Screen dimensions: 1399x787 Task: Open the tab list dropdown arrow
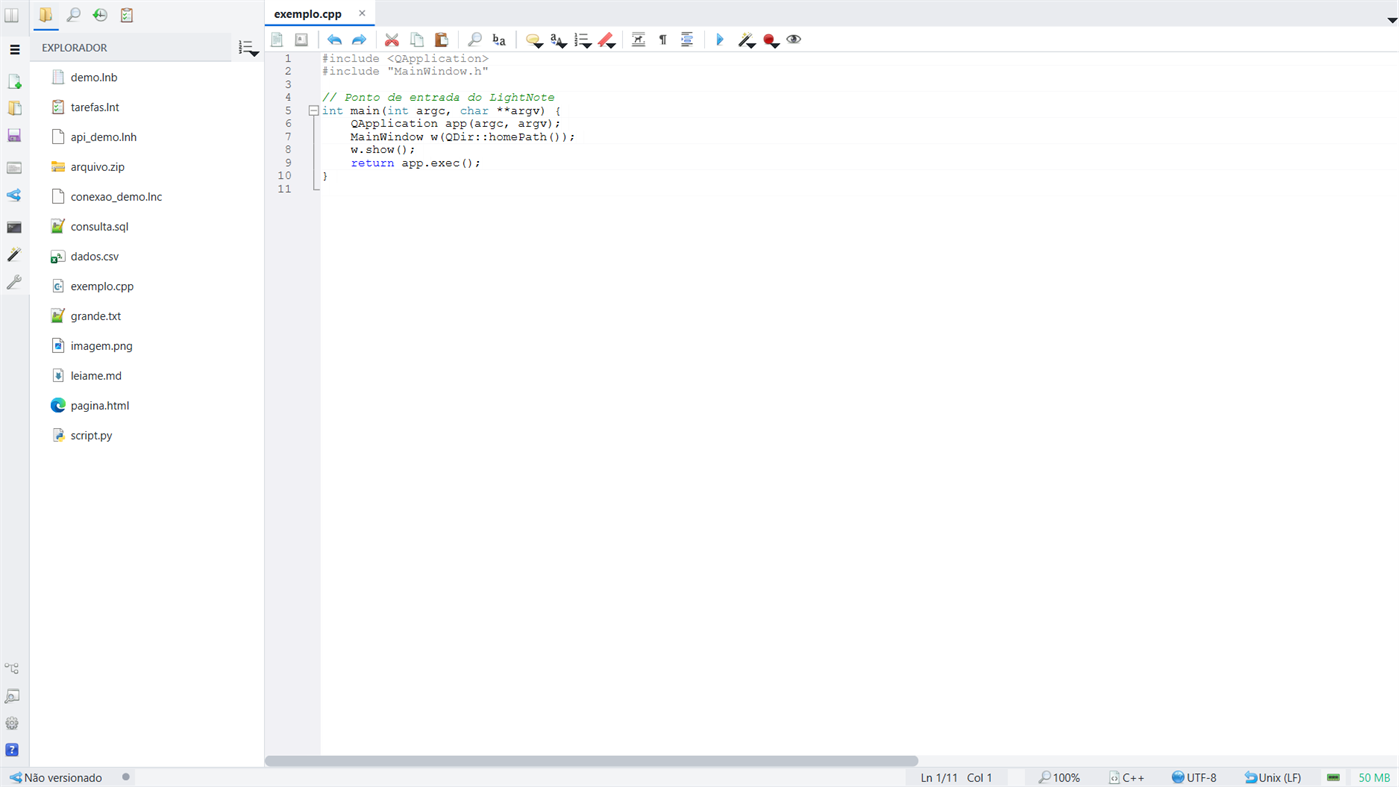1391,20
